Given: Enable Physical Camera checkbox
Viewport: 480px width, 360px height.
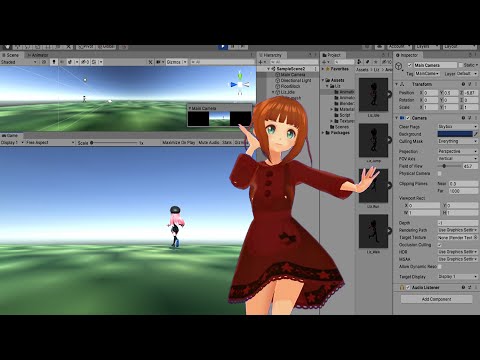Looking at the screenshot, I should point(440,174).
